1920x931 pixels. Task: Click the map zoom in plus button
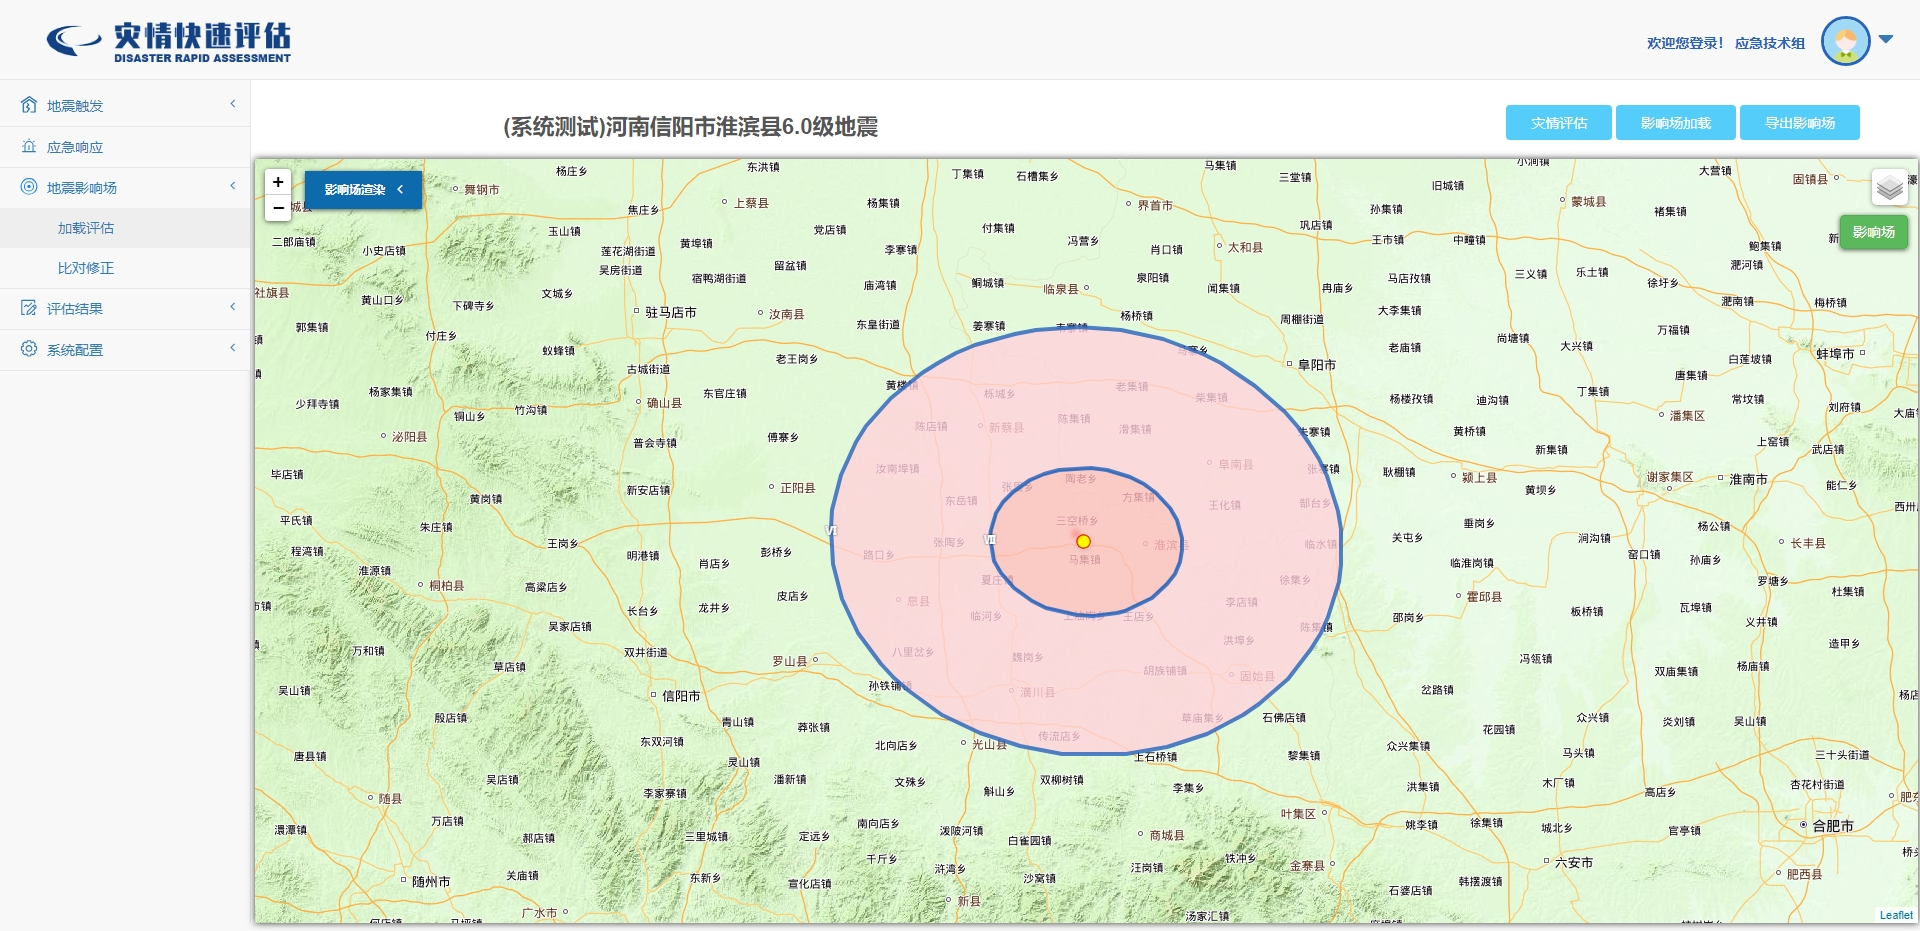click(278, 182)
